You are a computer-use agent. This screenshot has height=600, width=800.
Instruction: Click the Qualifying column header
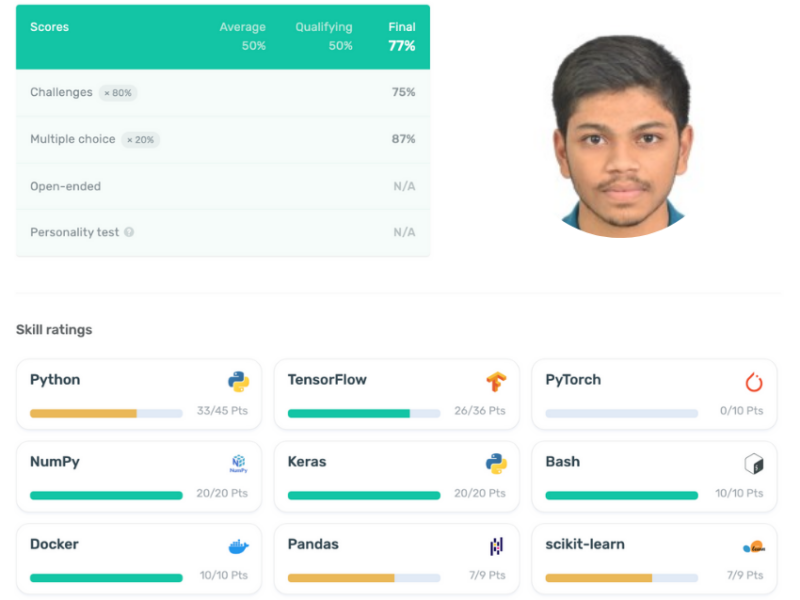pos(323,27)
